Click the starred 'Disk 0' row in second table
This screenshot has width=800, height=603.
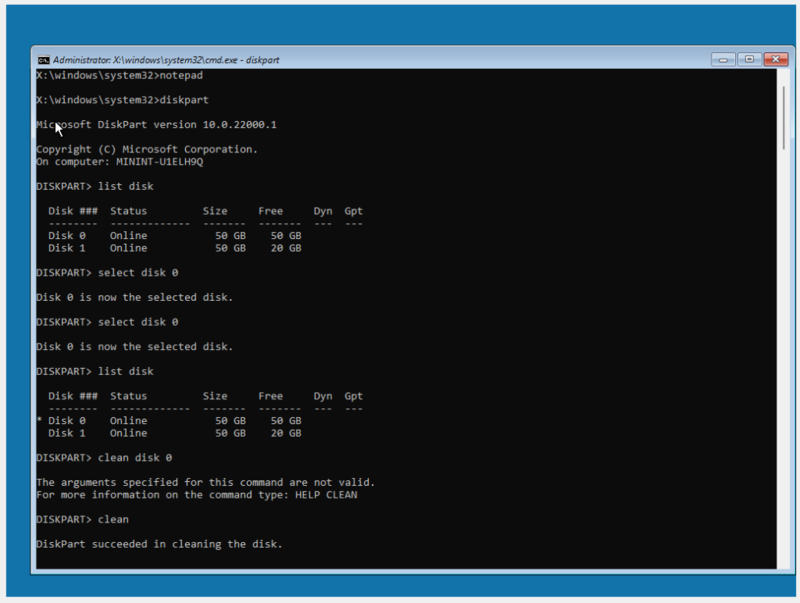(x=169, y=421)
